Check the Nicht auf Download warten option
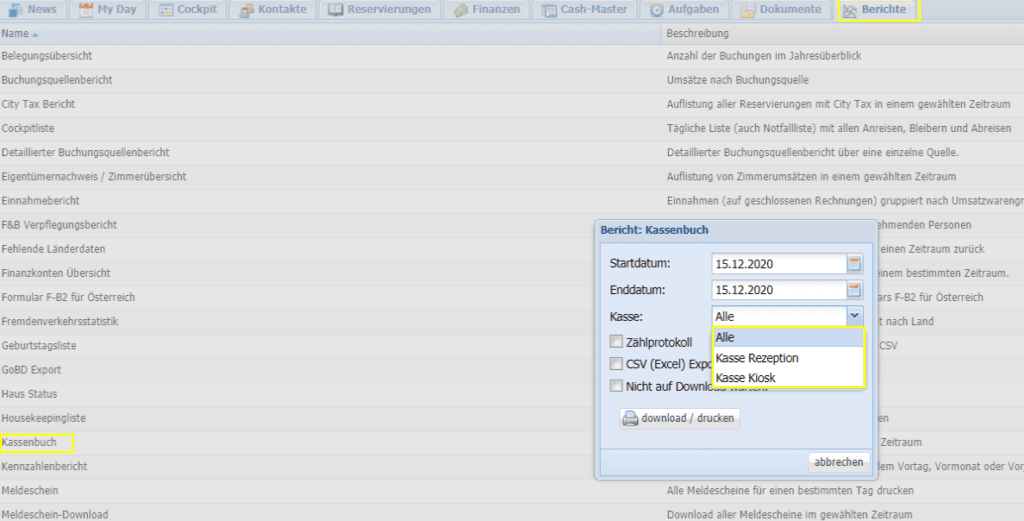Image resolution: width=1024 pixels, height=521 pixels. click(616, 385)
